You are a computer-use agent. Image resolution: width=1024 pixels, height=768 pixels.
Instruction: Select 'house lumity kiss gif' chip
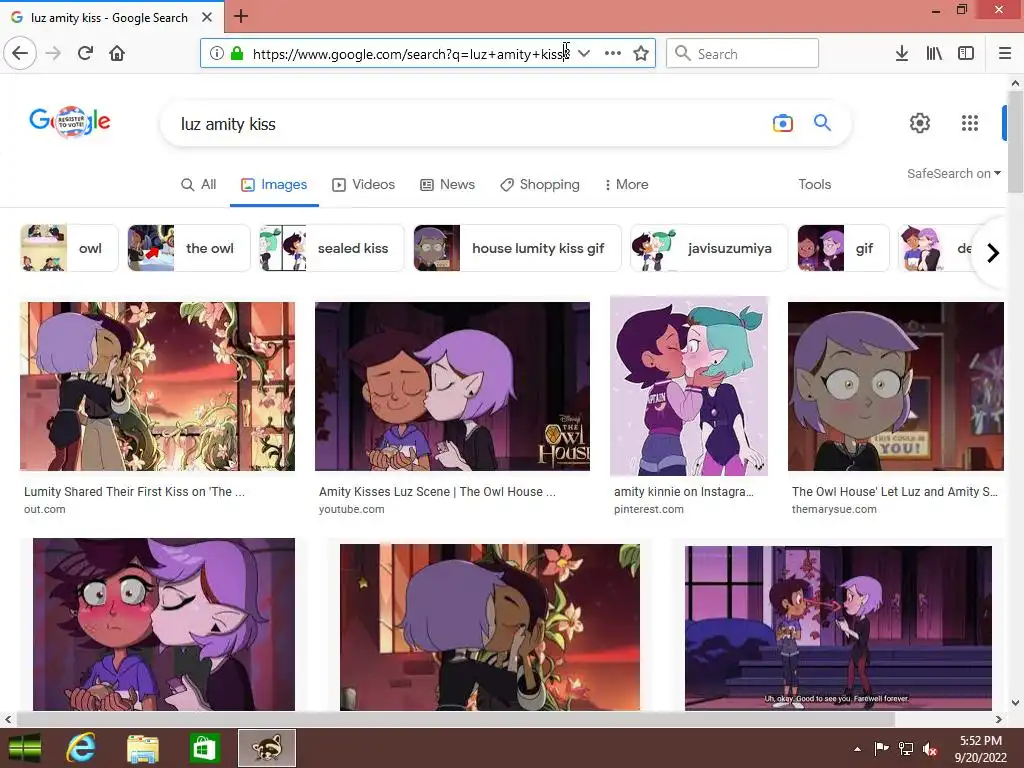(x=517, y=248)
